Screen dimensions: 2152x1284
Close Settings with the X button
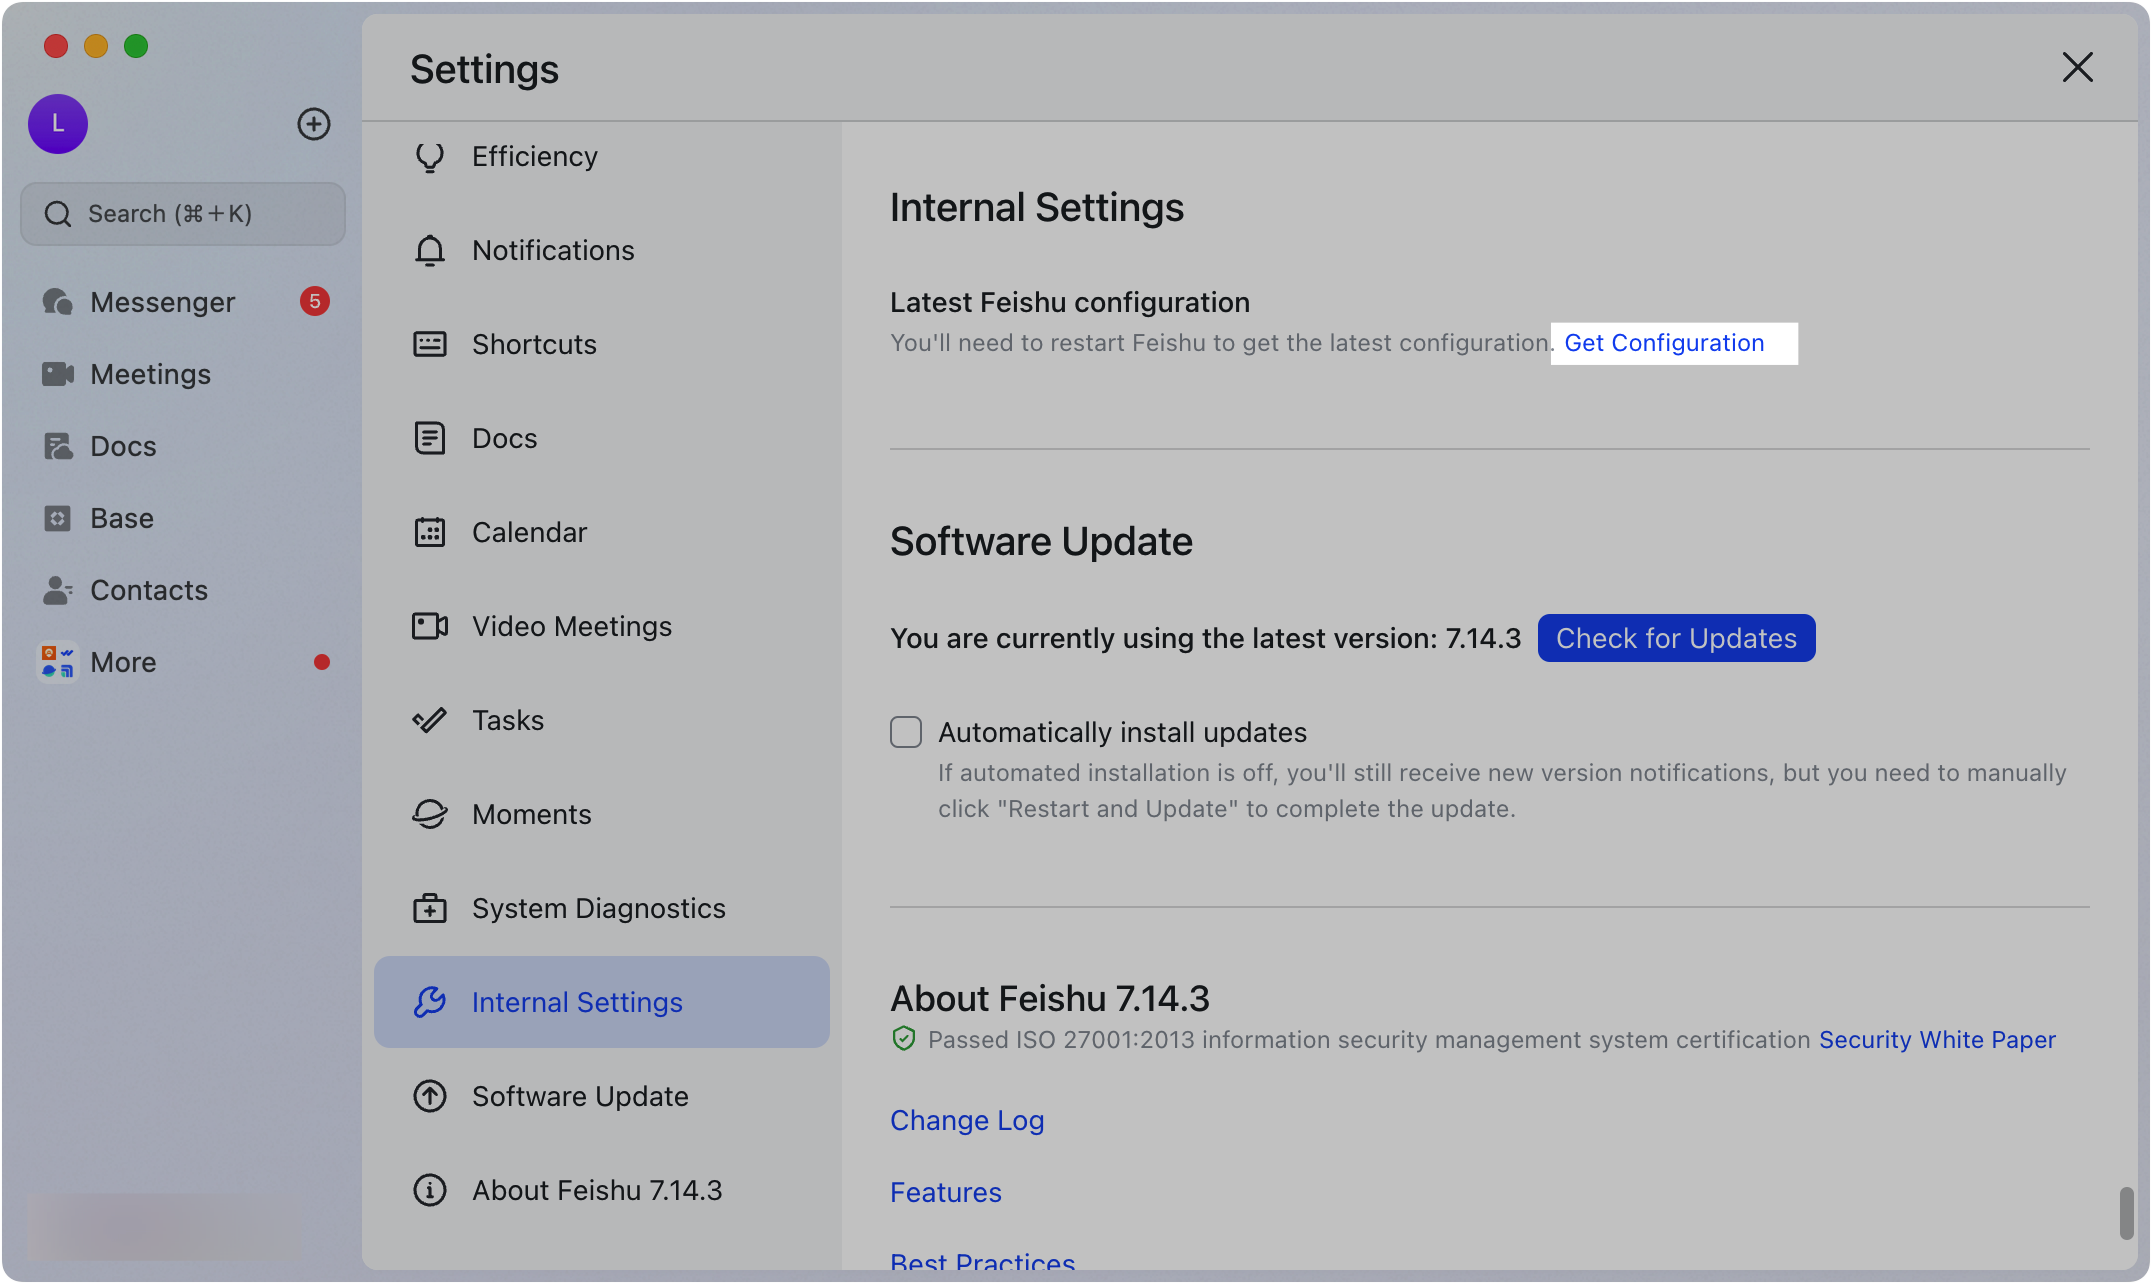(x=2078, y=68)
